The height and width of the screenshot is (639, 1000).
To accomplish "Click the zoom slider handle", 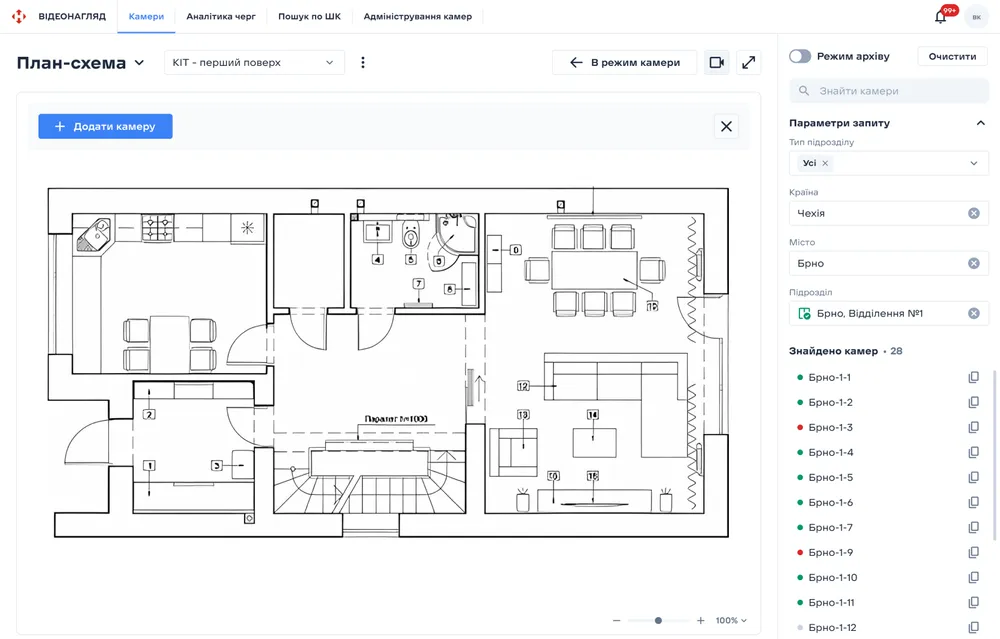I will point(658,621).
